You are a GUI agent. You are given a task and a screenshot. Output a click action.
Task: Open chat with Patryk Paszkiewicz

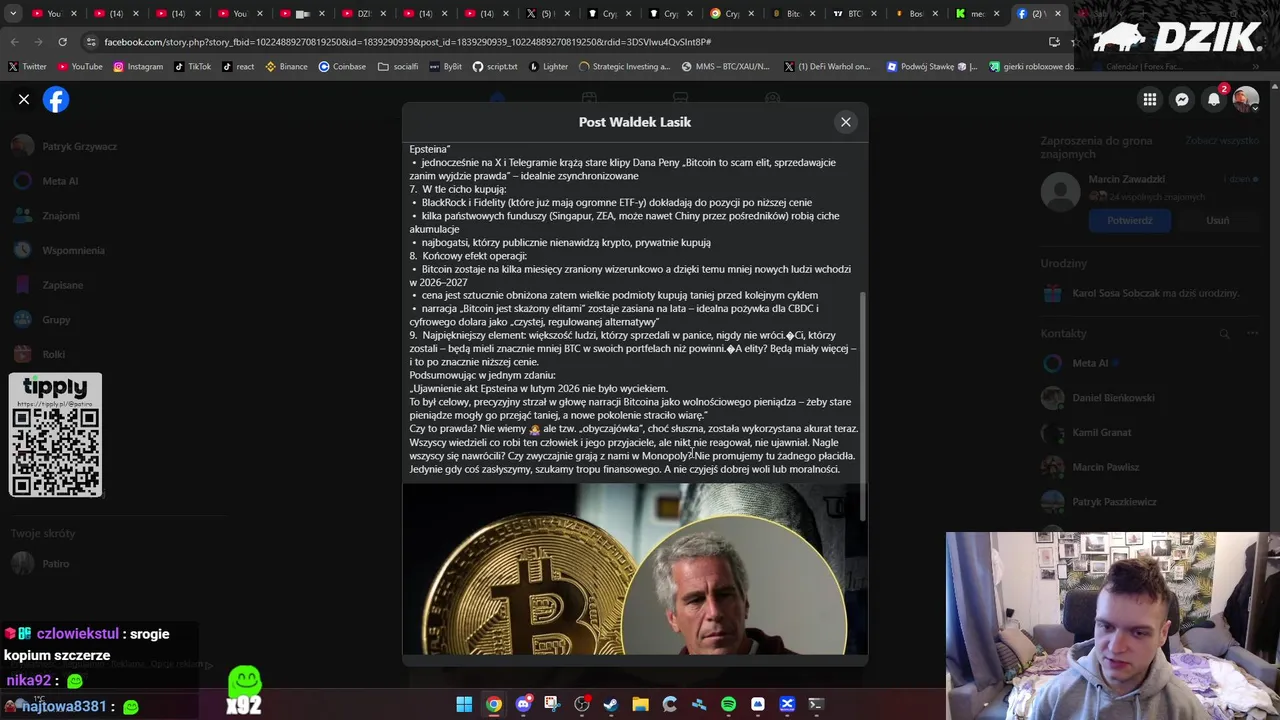[1100, 502]
